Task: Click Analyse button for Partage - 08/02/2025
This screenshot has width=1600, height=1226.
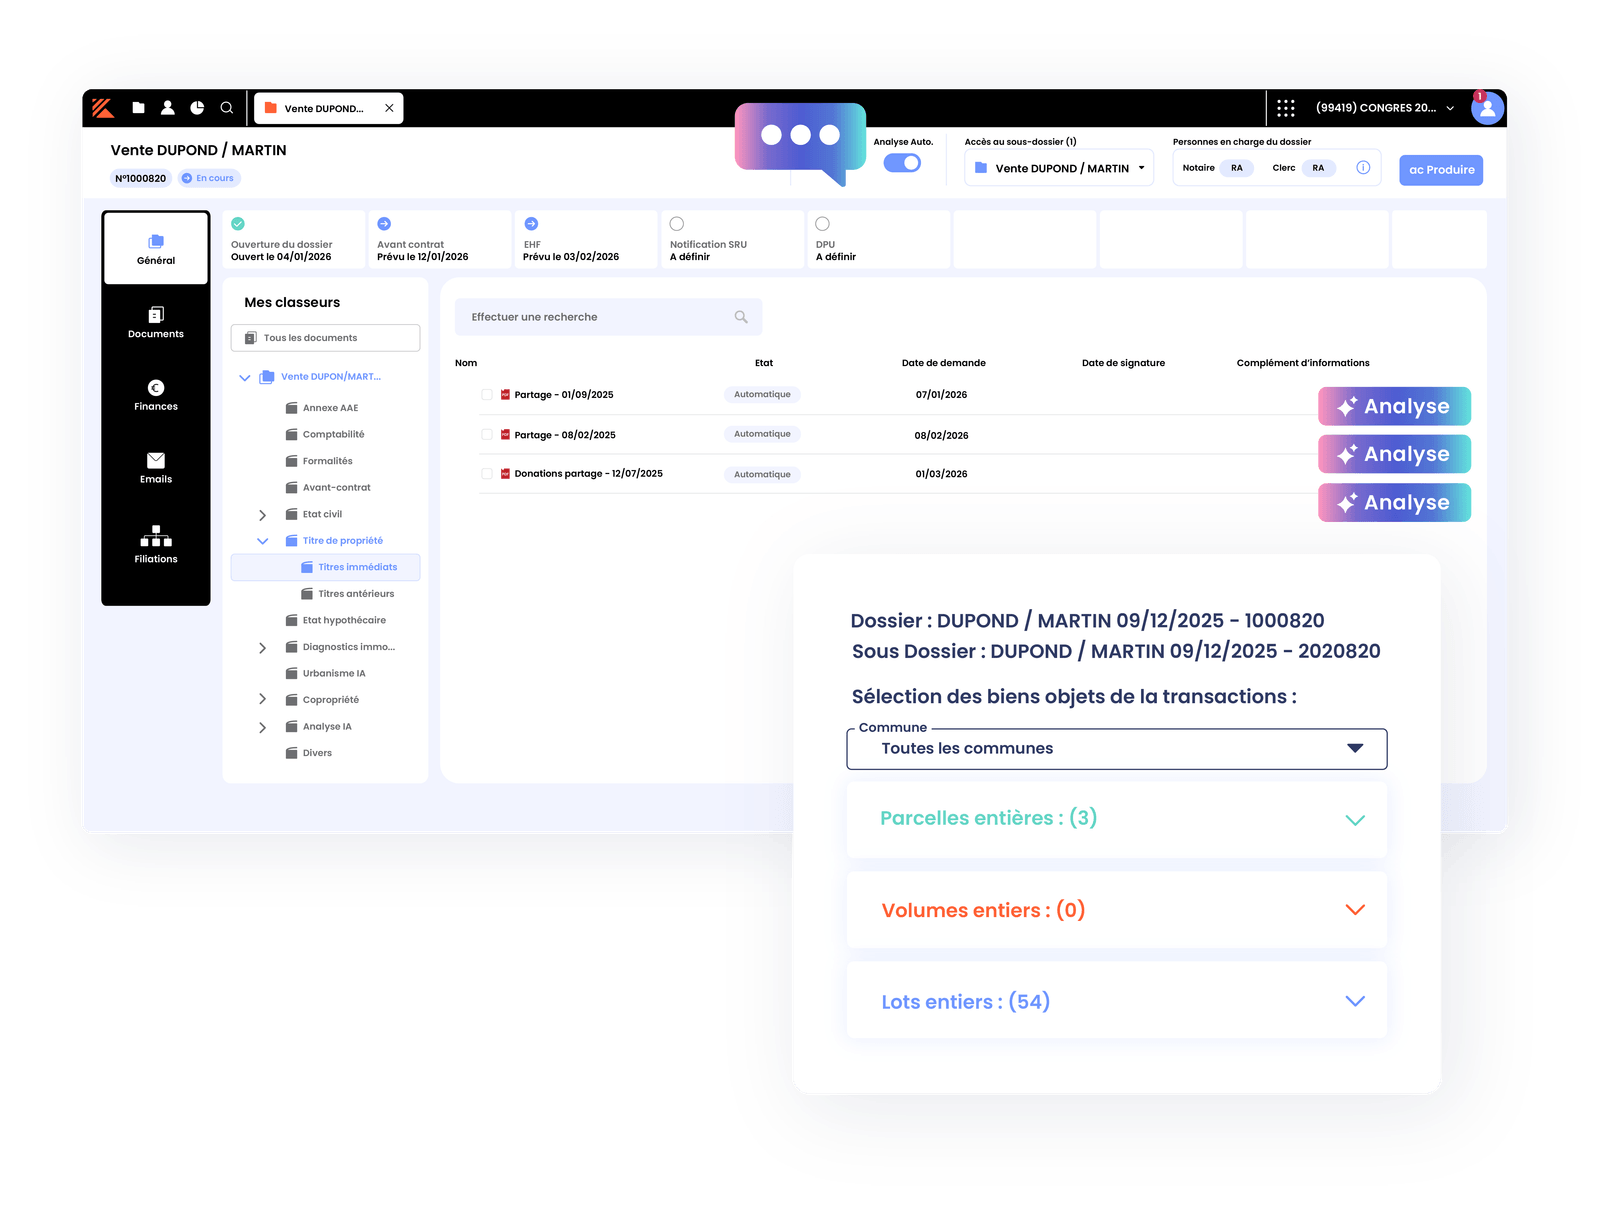Action: point(1394,454)
